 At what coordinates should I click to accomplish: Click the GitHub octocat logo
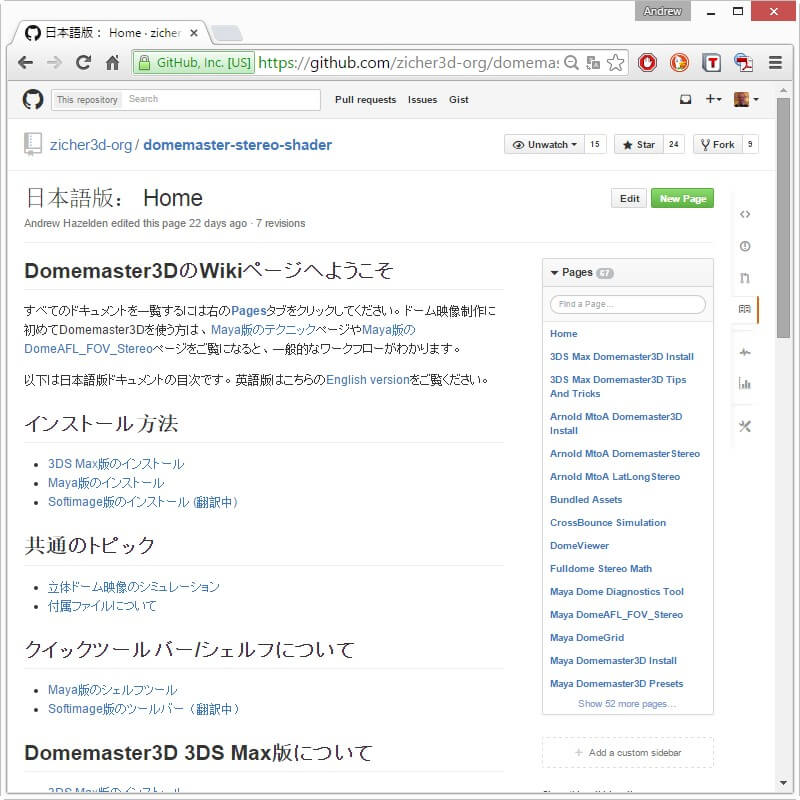coord(33,99)
